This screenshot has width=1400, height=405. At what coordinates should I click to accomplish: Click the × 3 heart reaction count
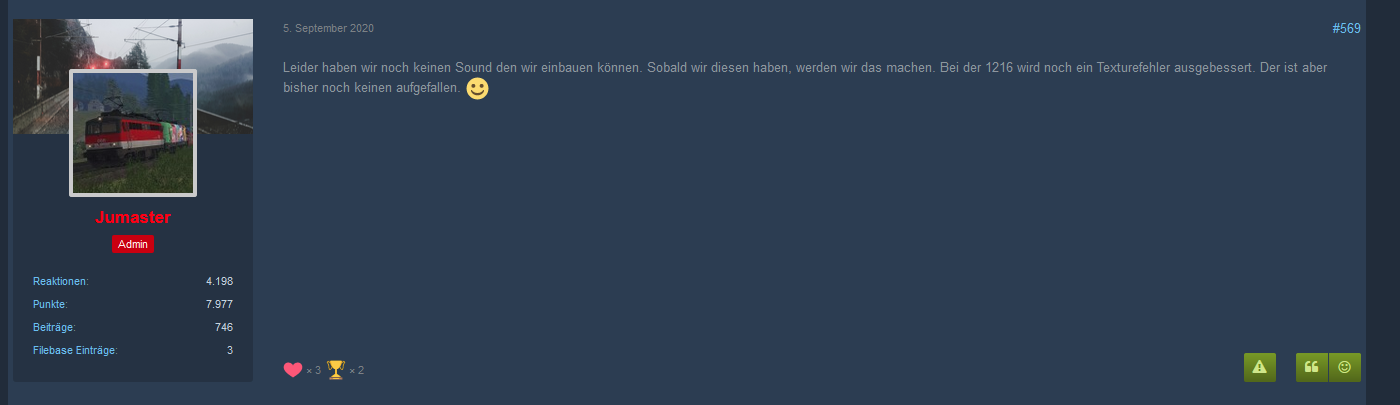click(x=313, y=371)
